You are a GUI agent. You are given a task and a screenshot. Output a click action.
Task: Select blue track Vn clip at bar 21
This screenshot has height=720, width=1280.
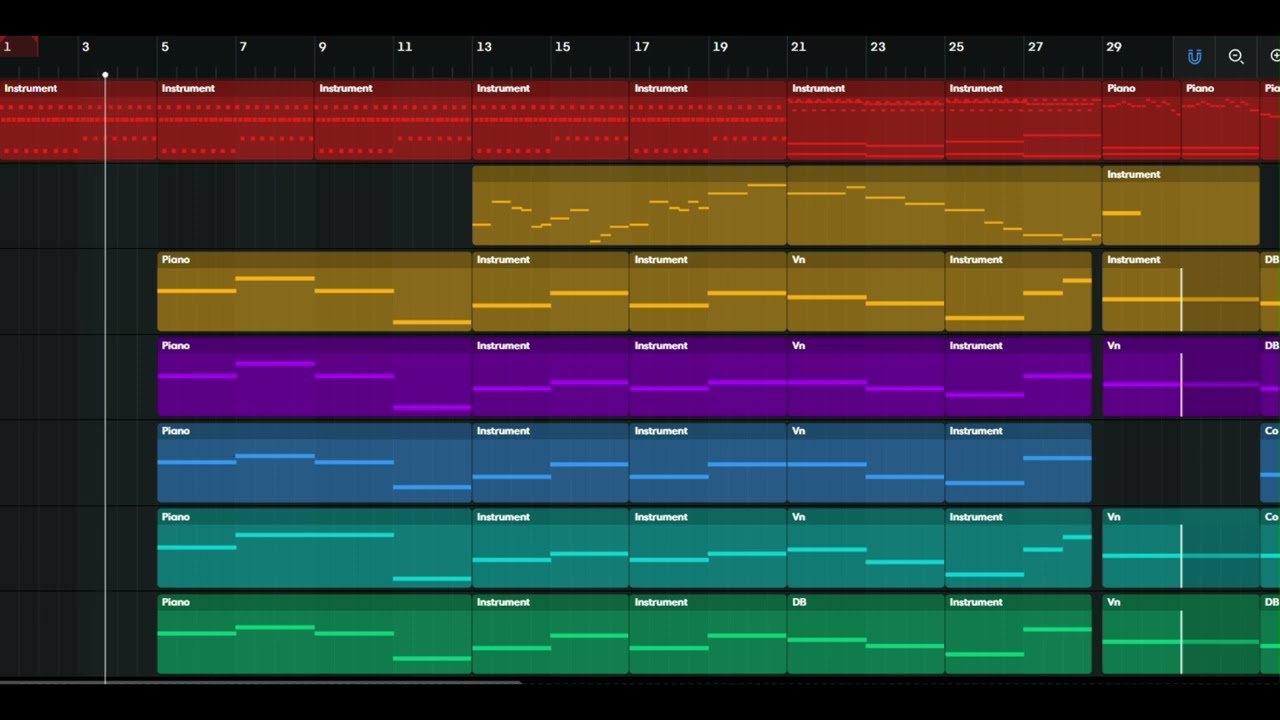[x=866, y=463]
